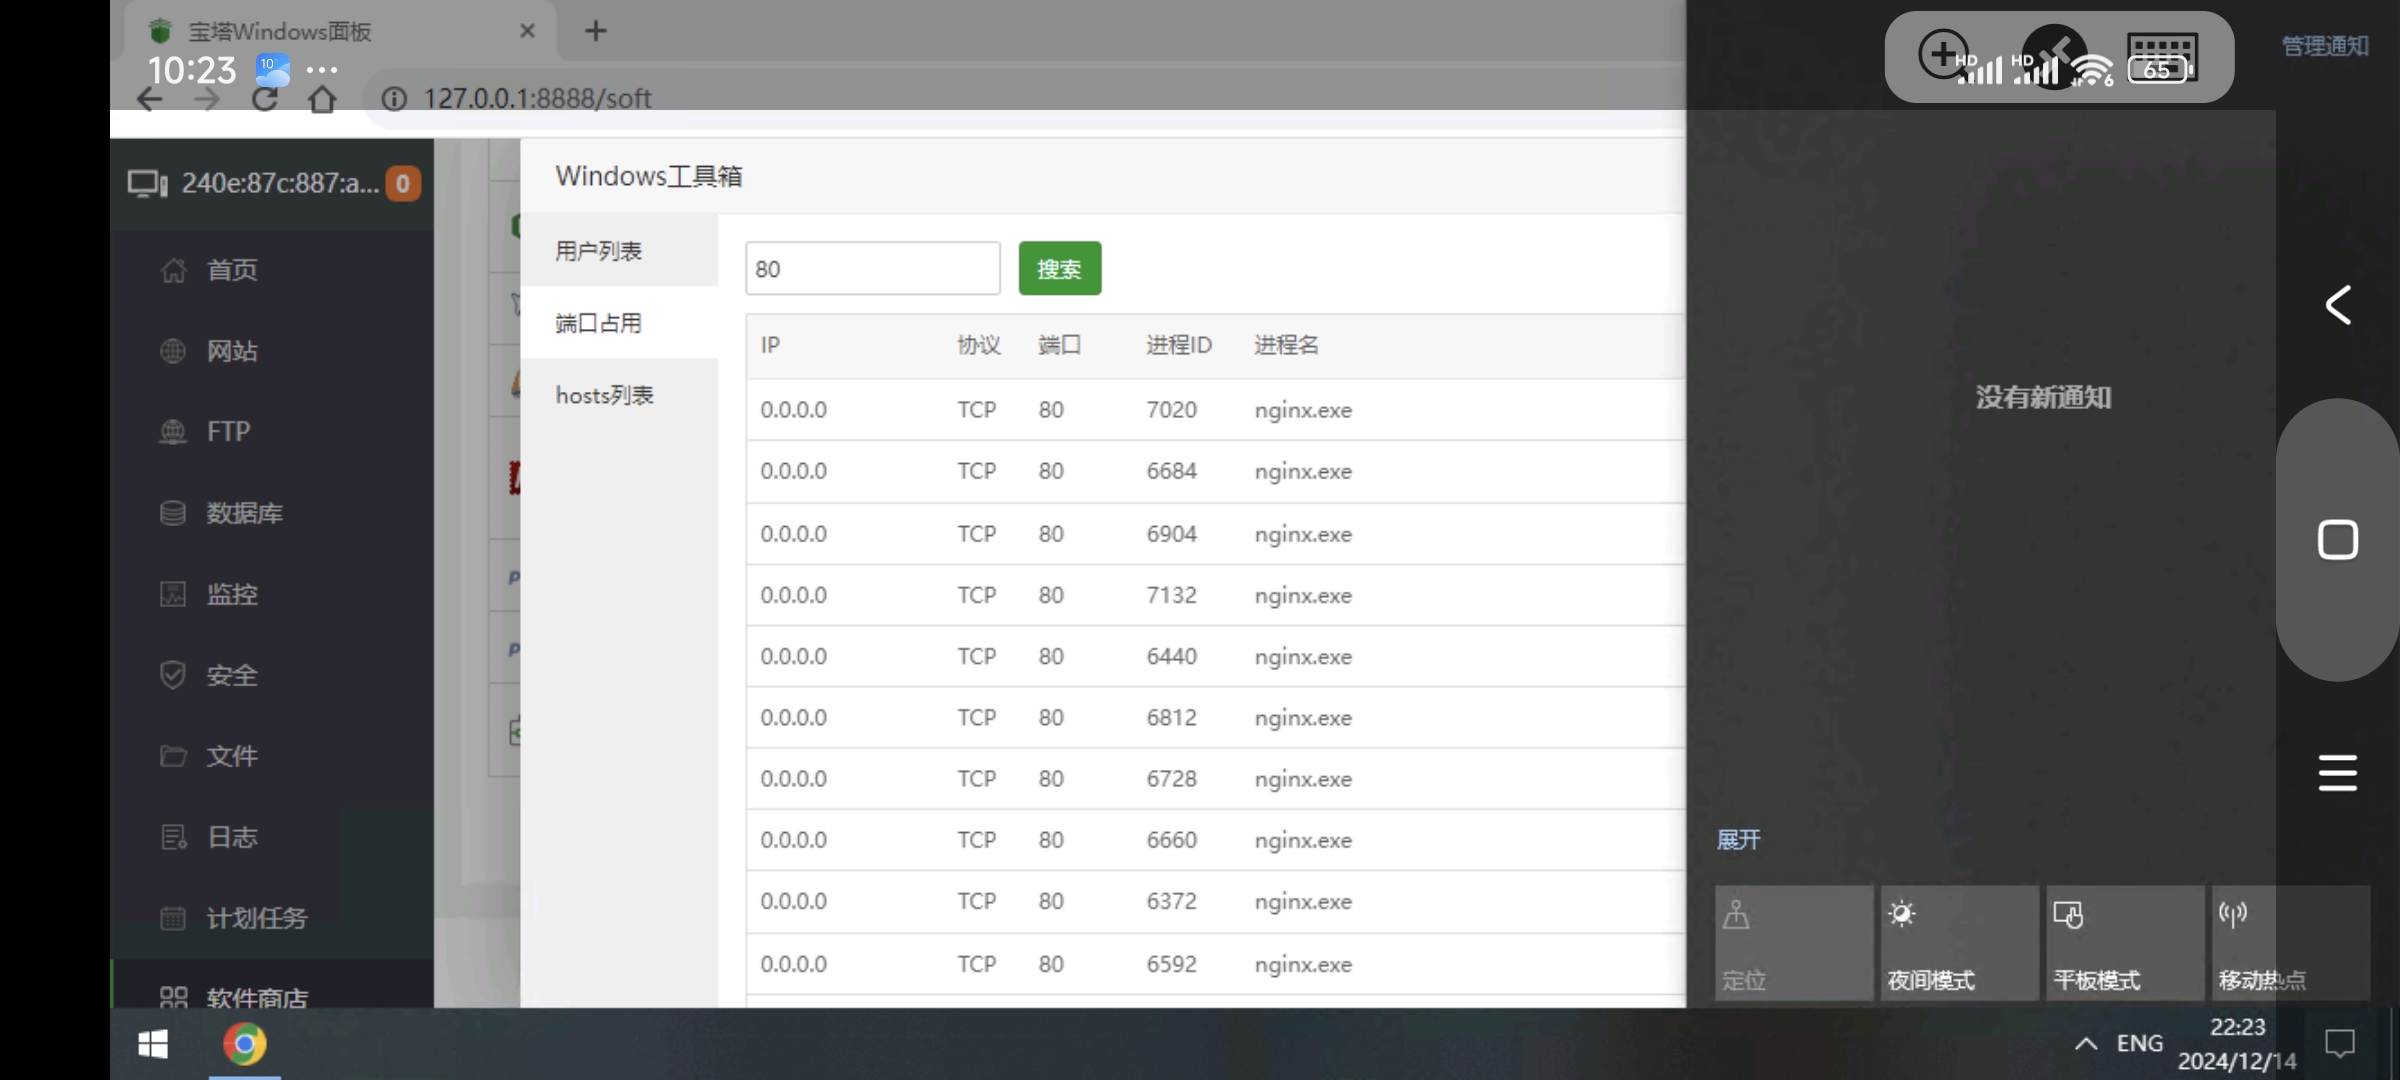Open a new browser tab
2400x1080 pixels.
596,31
